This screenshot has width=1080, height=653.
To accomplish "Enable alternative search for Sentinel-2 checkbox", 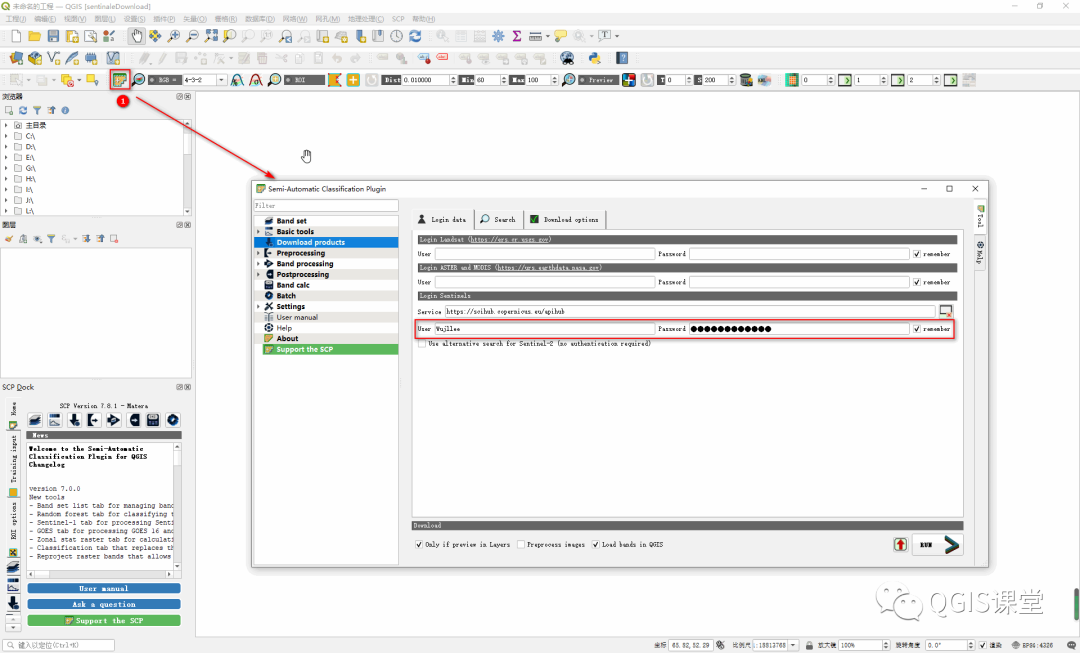I will pos(422,344).
